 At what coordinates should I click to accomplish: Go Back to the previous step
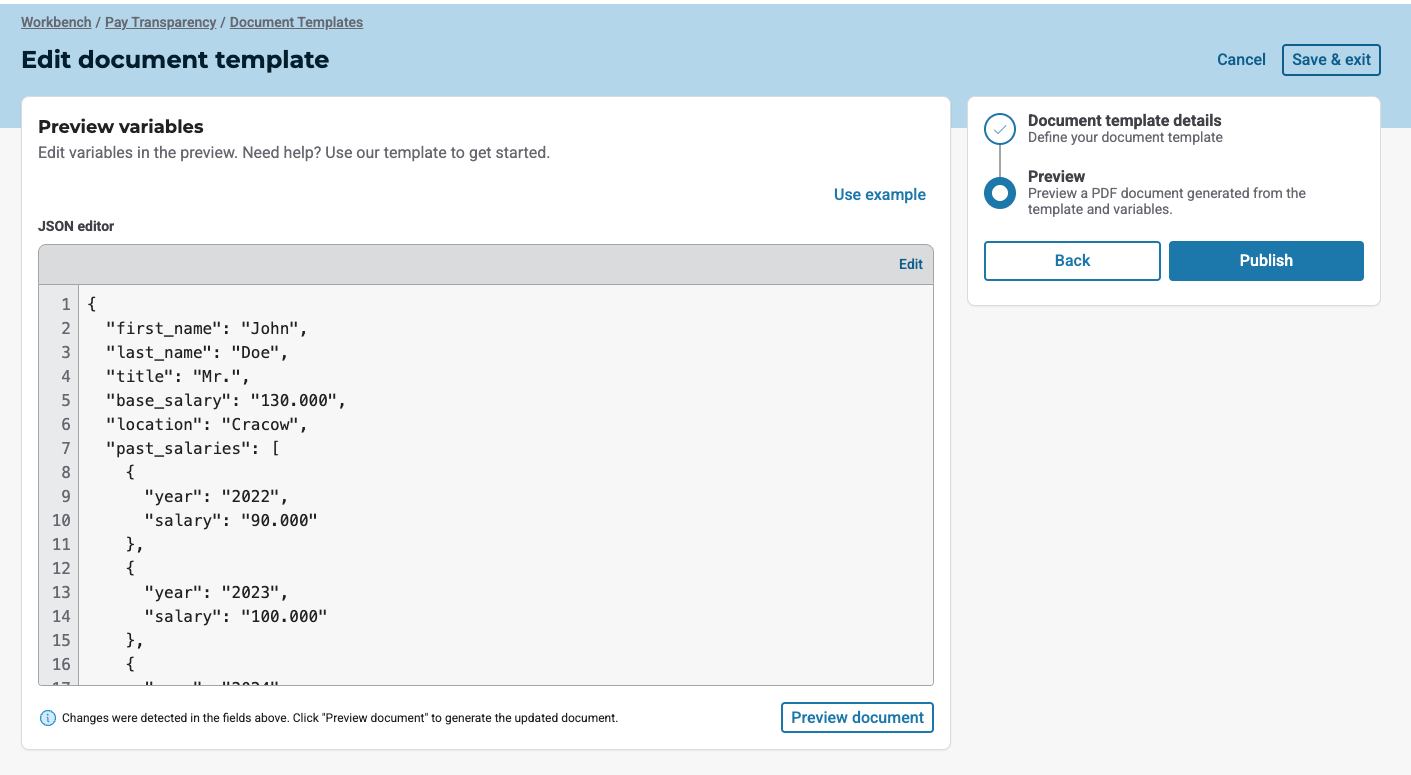point(1072,260)
